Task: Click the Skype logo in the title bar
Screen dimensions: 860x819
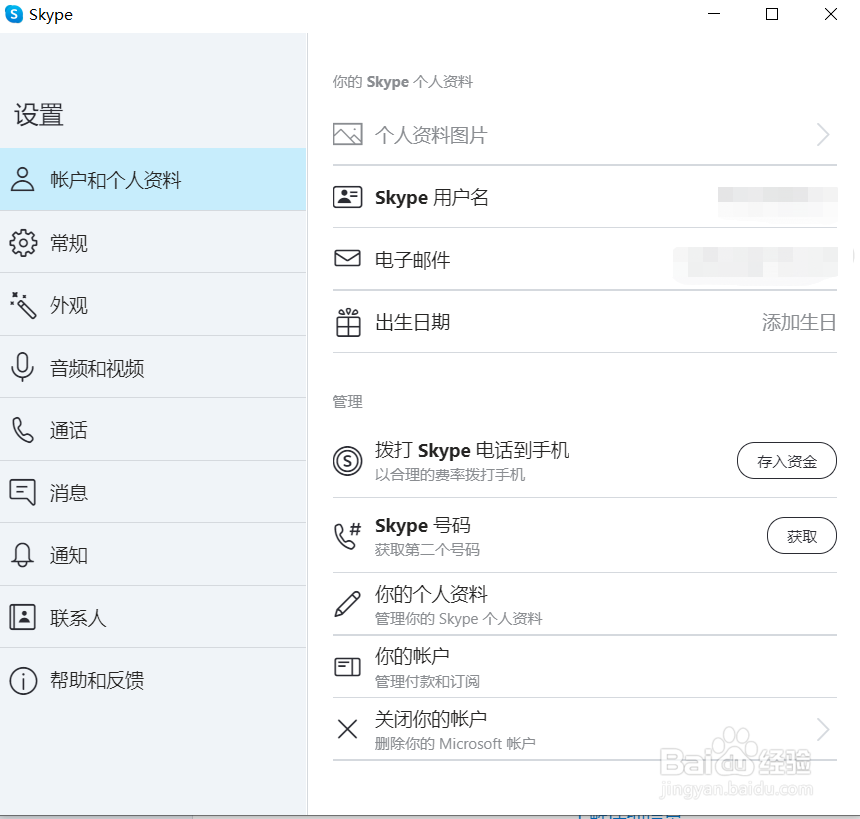Action: (x=14, y=14)
